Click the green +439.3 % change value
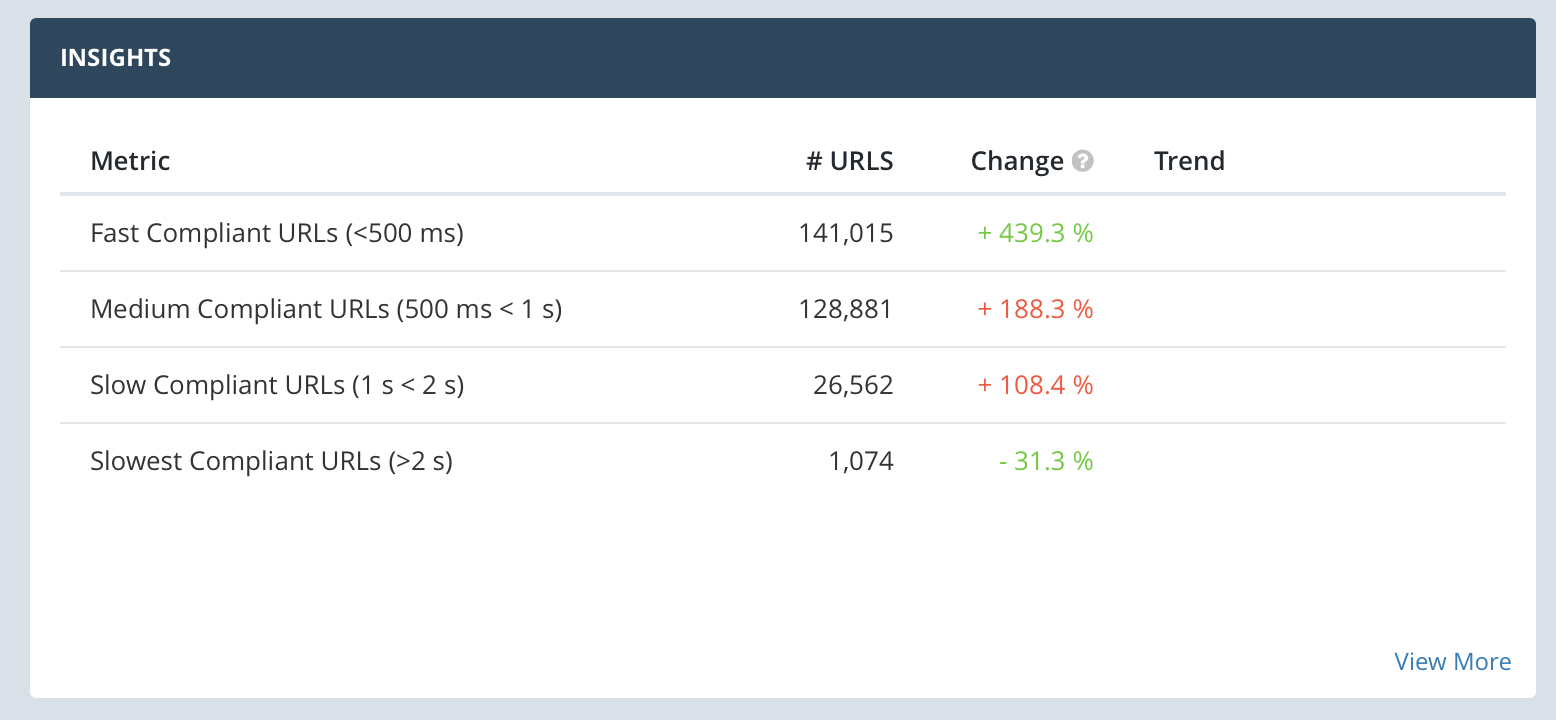Viewport: 1556px width, 720px height. coord(1035,233)
